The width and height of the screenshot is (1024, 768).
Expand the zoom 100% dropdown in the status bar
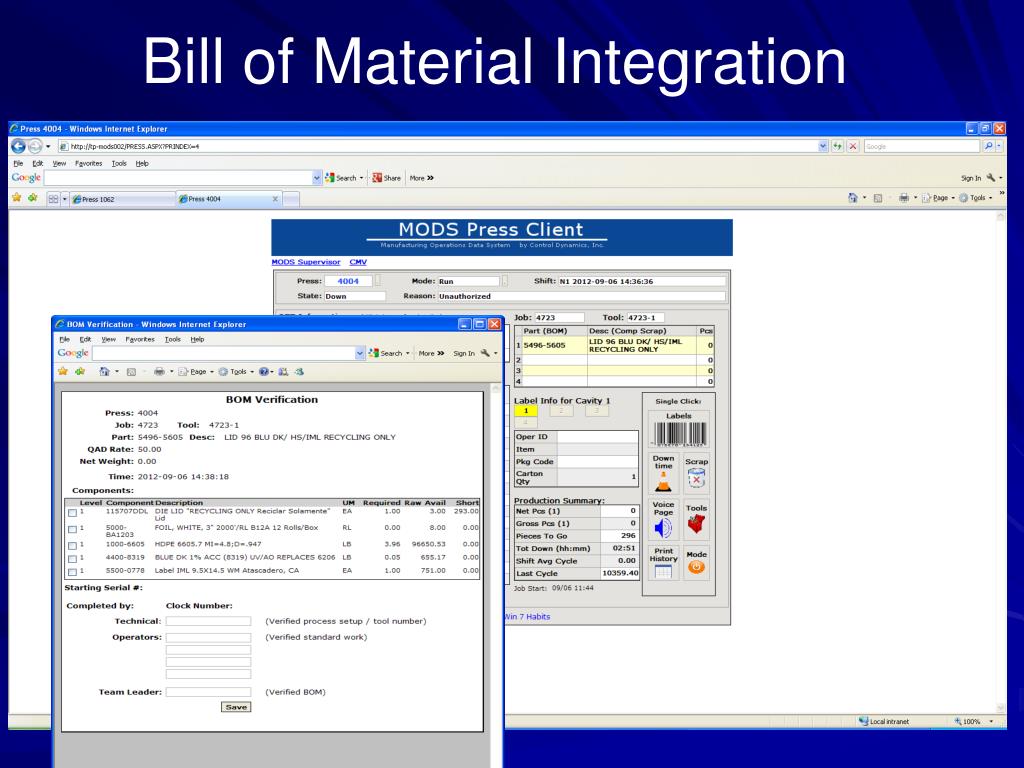click(991, 722)
